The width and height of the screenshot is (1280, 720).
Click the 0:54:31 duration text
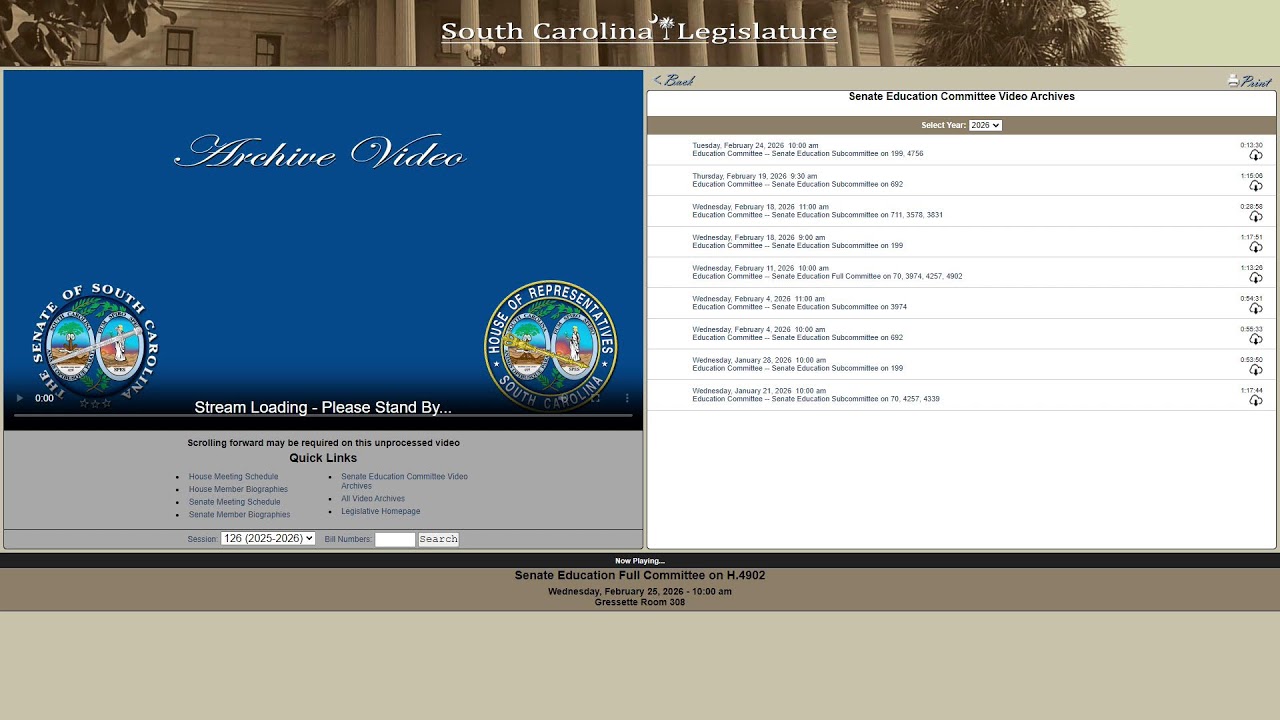[1251, 299]
